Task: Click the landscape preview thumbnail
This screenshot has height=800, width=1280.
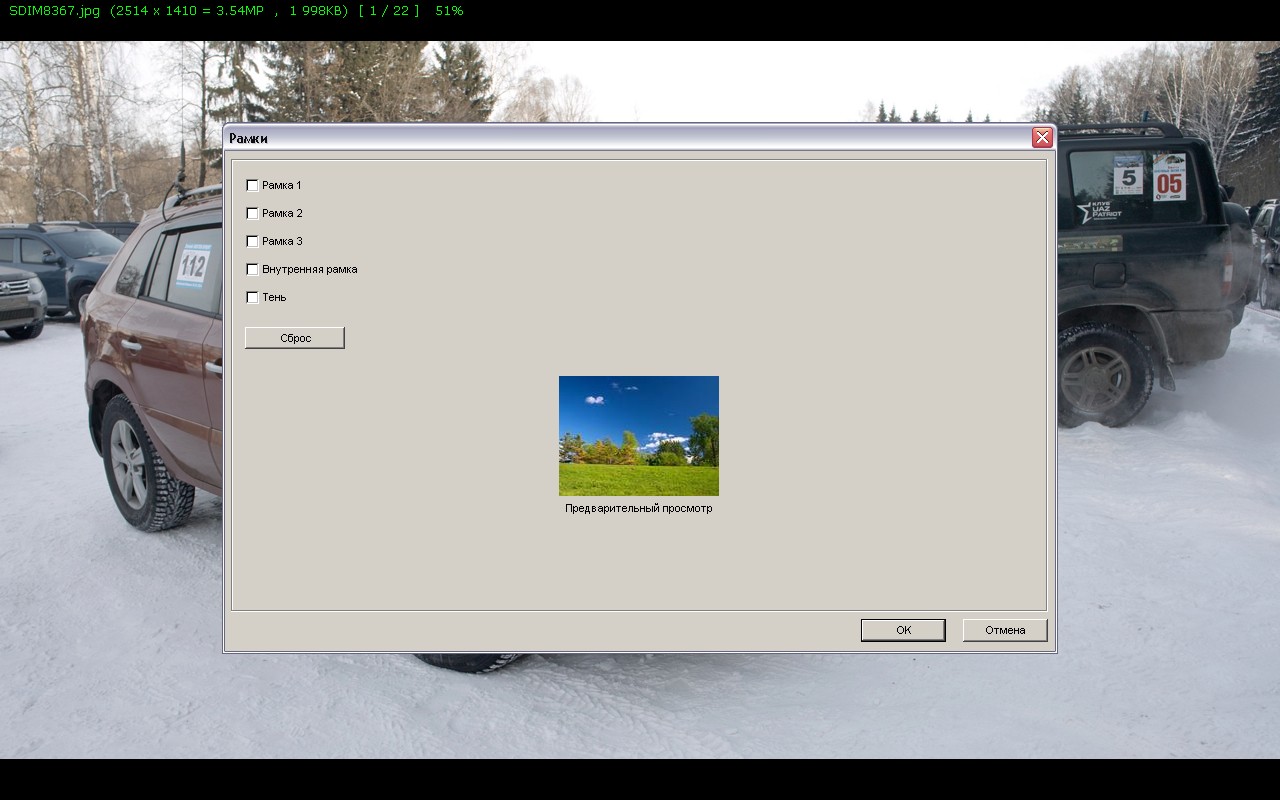Action: point(638,436)
